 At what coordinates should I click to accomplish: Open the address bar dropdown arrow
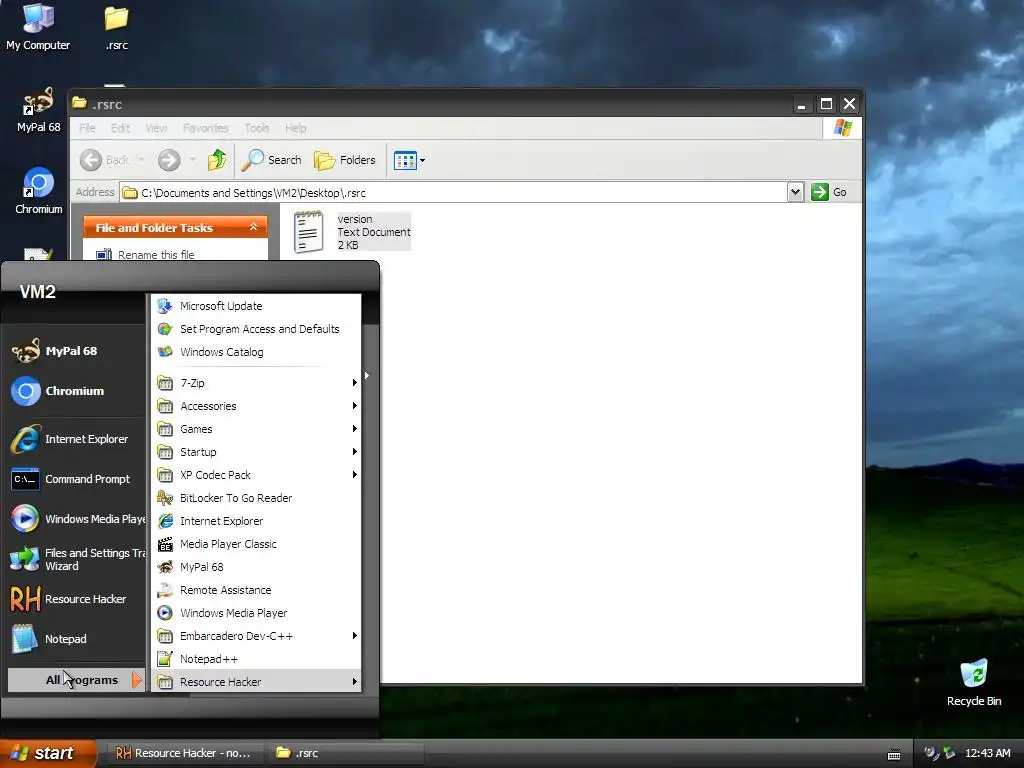click(795, 192)
